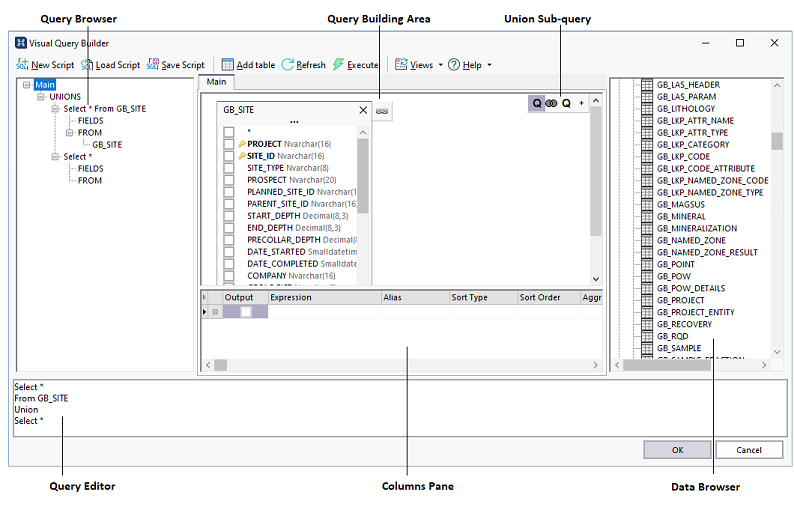794x506 pixels.
Task: Add a union sub-query with plus icon
Action: (x=581, y=103)
